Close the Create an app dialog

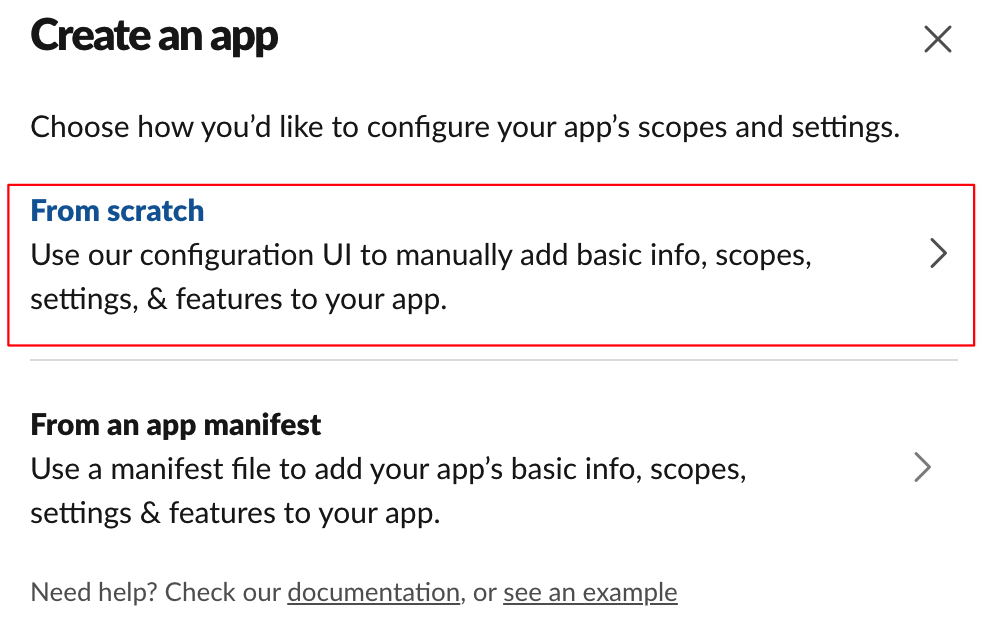click(938, 39)
